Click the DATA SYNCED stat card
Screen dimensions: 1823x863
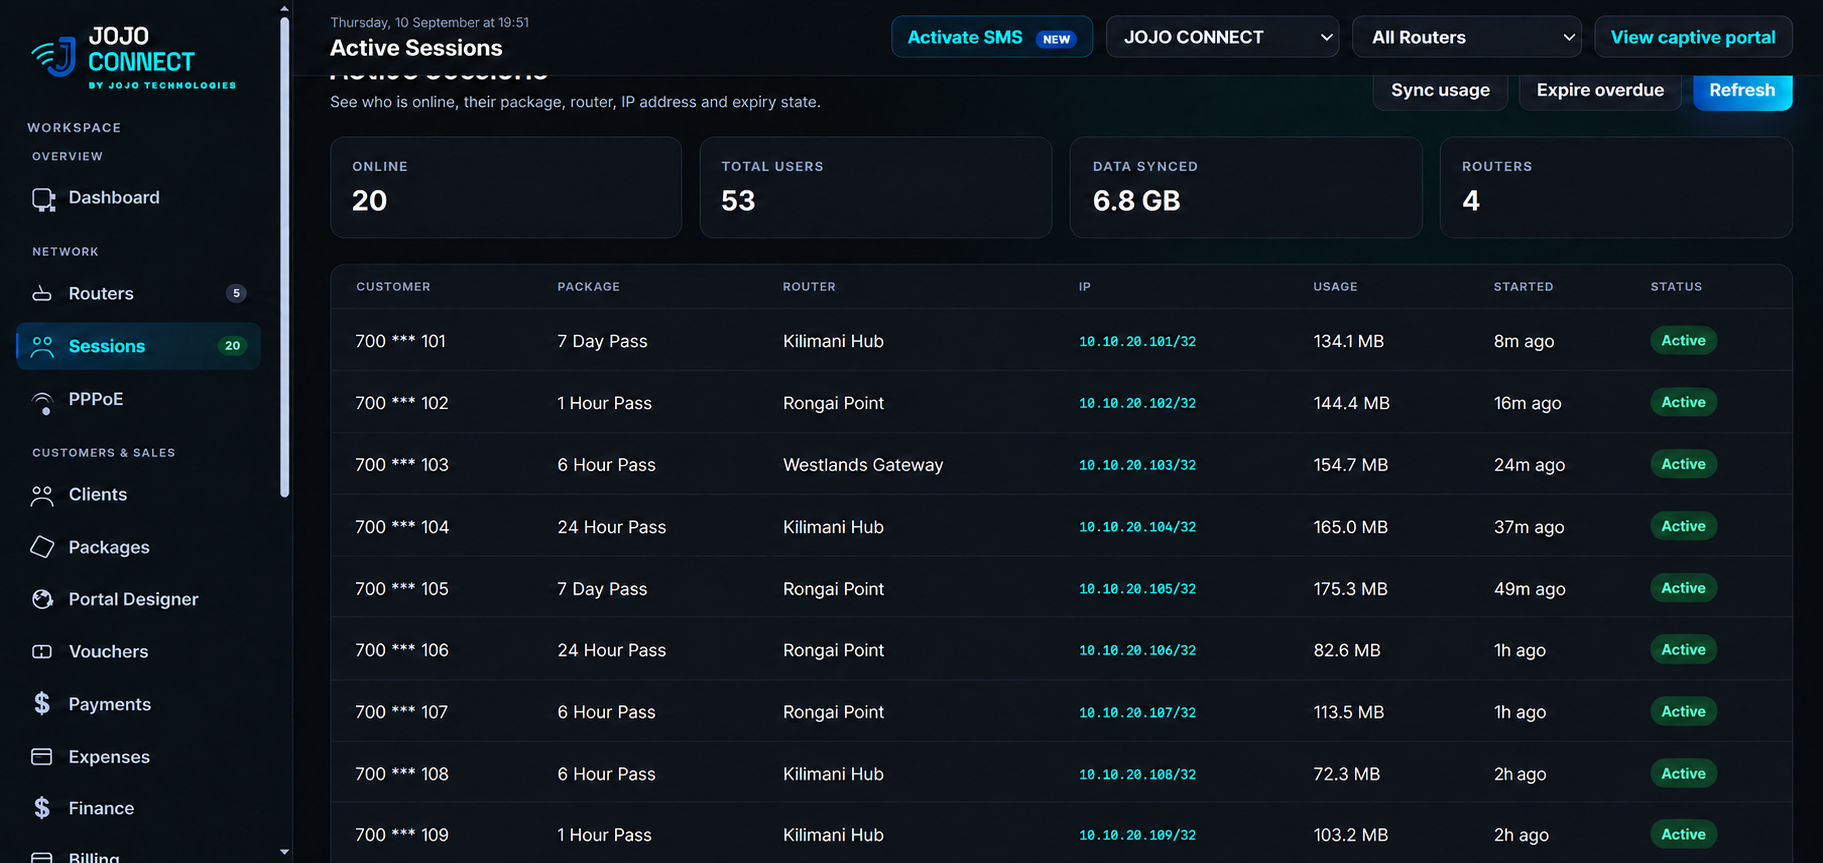[x=1245, y=187]
